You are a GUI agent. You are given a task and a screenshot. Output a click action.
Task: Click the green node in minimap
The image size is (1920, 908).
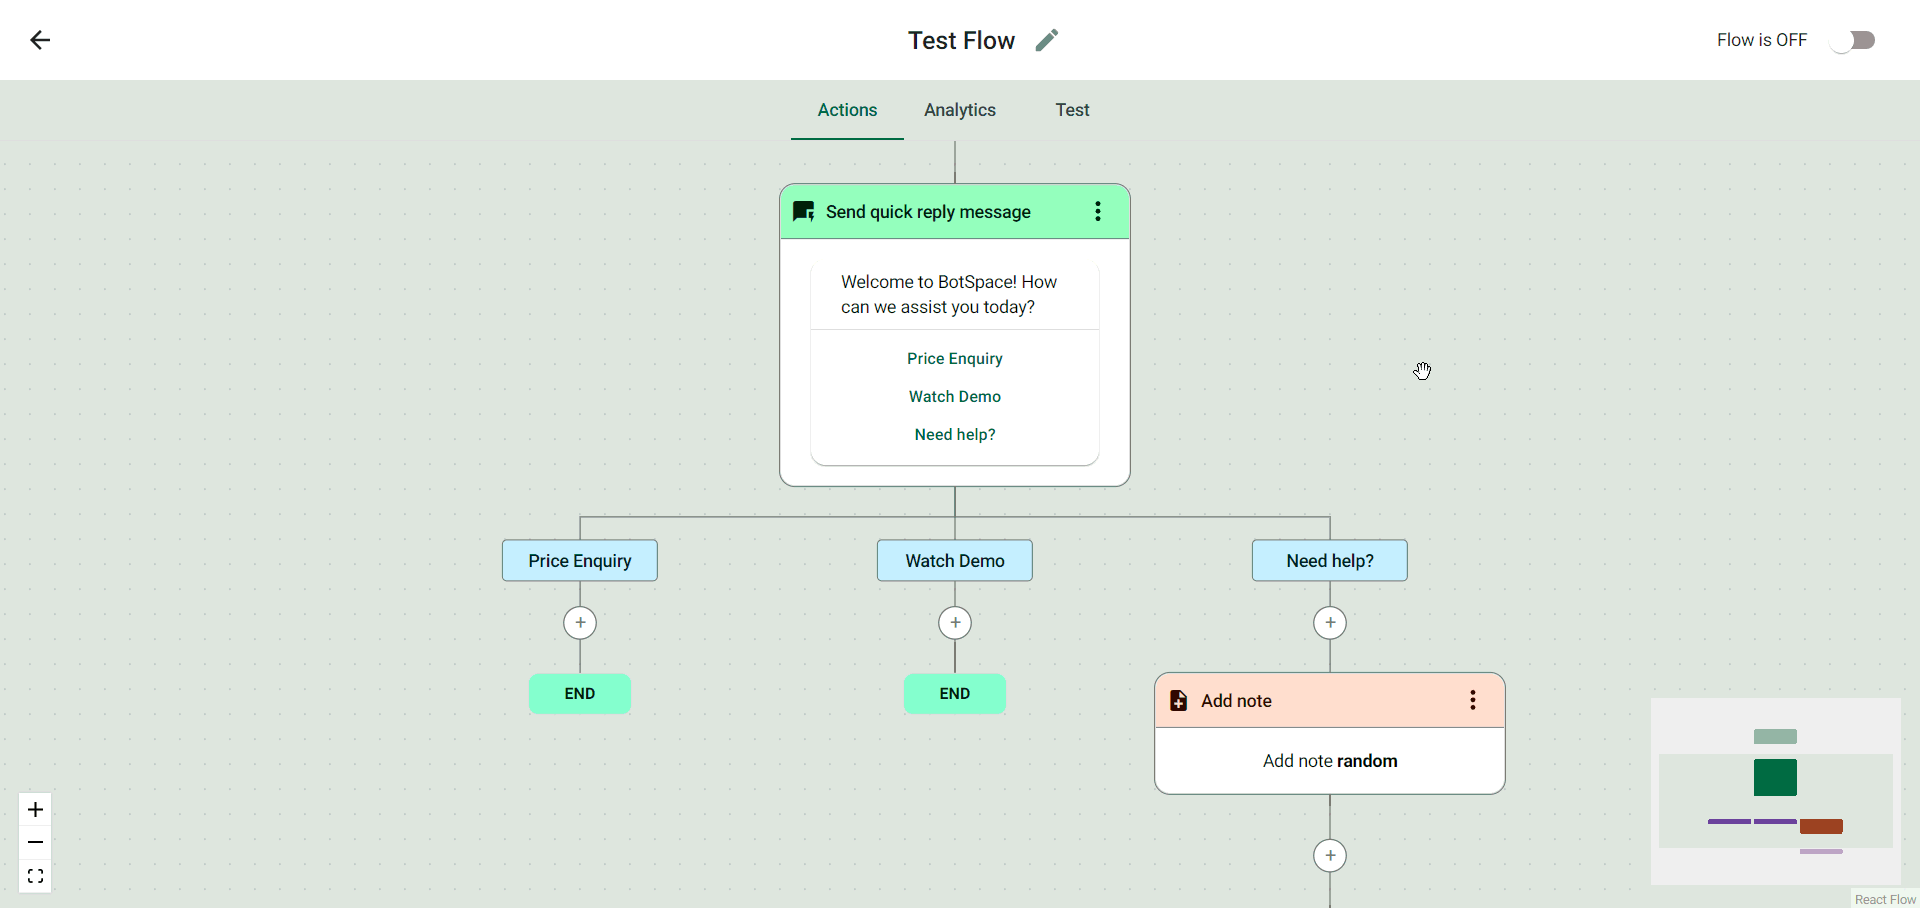coord(1775,777)
